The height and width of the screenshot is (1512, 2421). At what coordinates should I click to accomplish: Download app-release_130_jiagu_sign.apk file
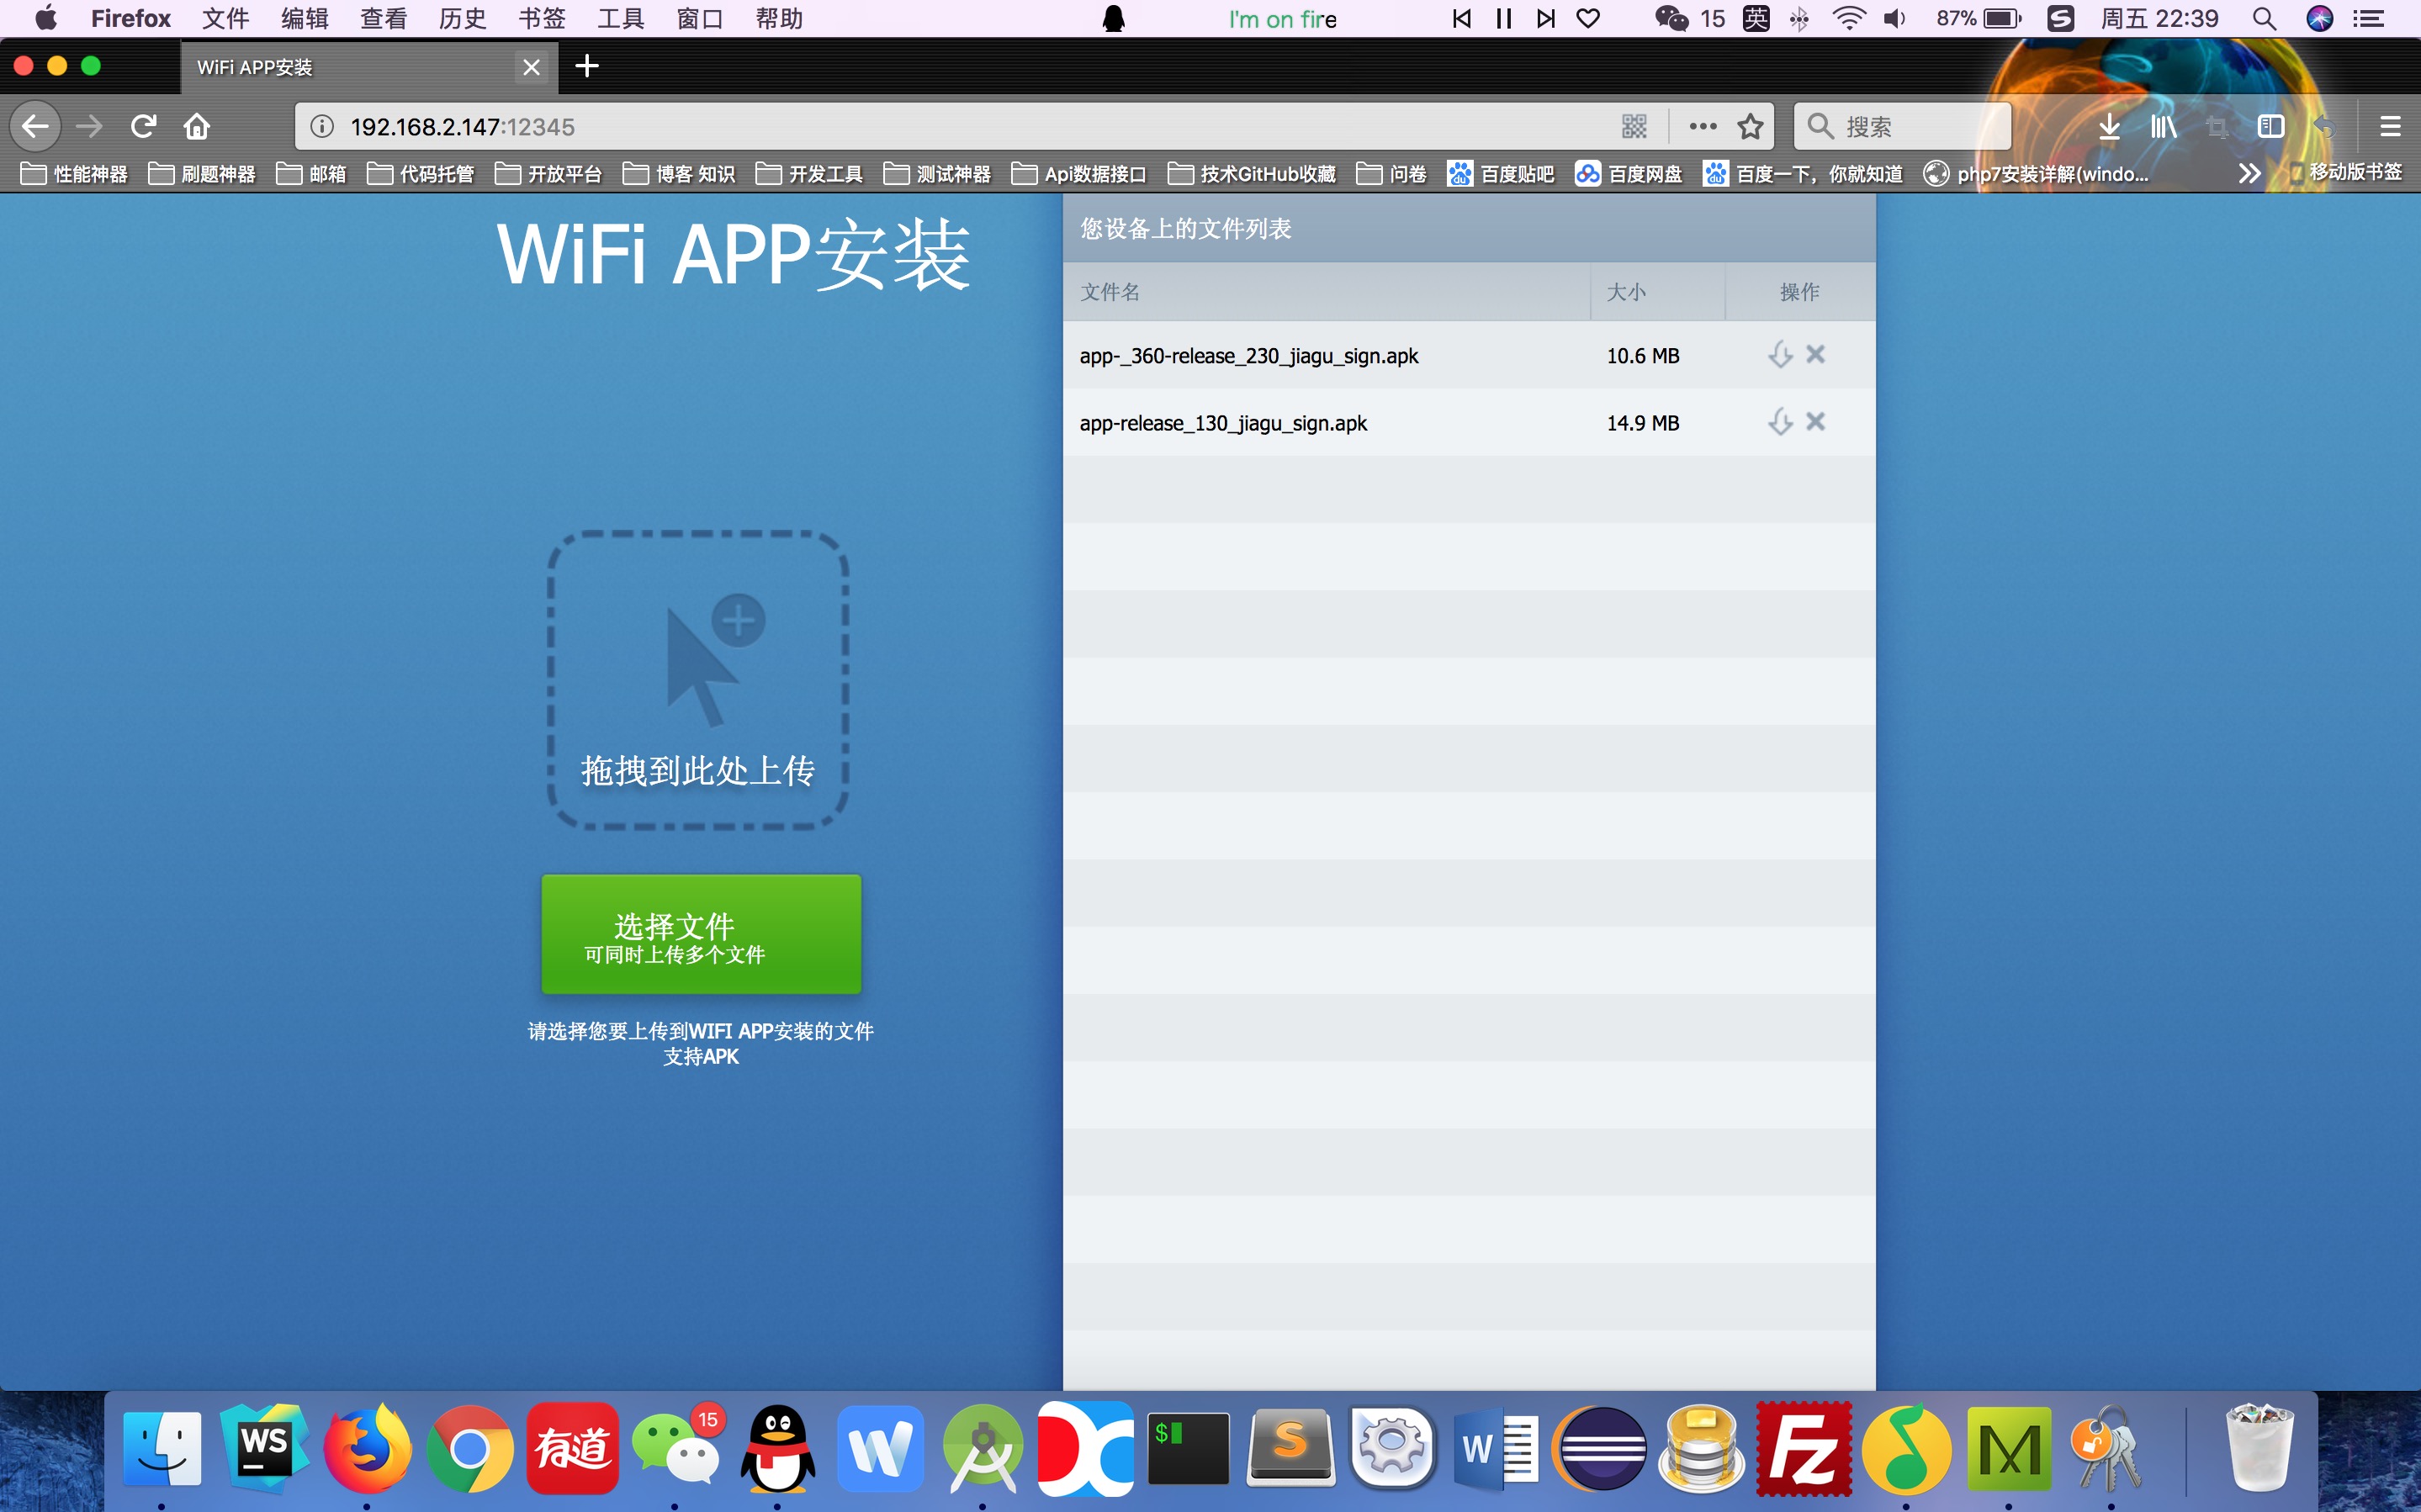(1780, 422)
